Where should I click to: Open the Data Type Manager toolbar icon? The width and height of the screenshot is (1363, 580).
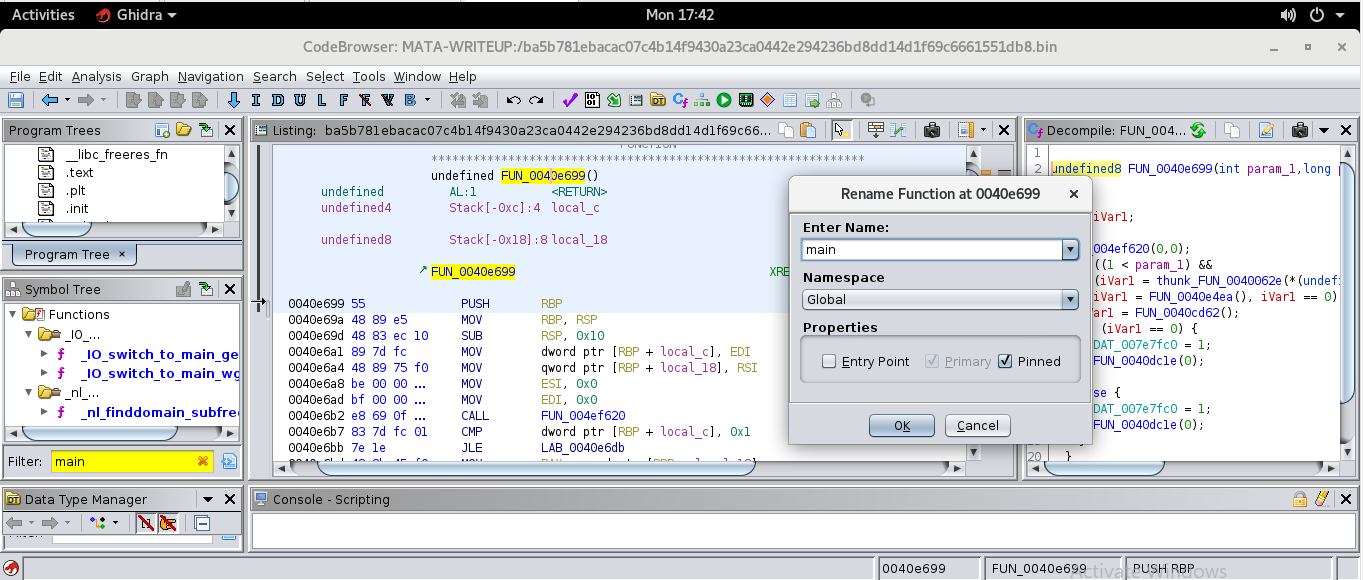(658, 100)
